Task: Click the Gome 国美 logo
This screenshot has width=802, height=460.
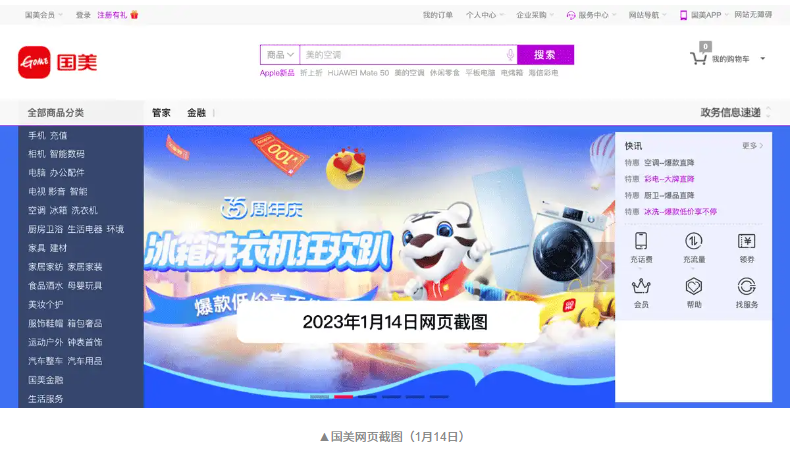Action: [57, 62]
